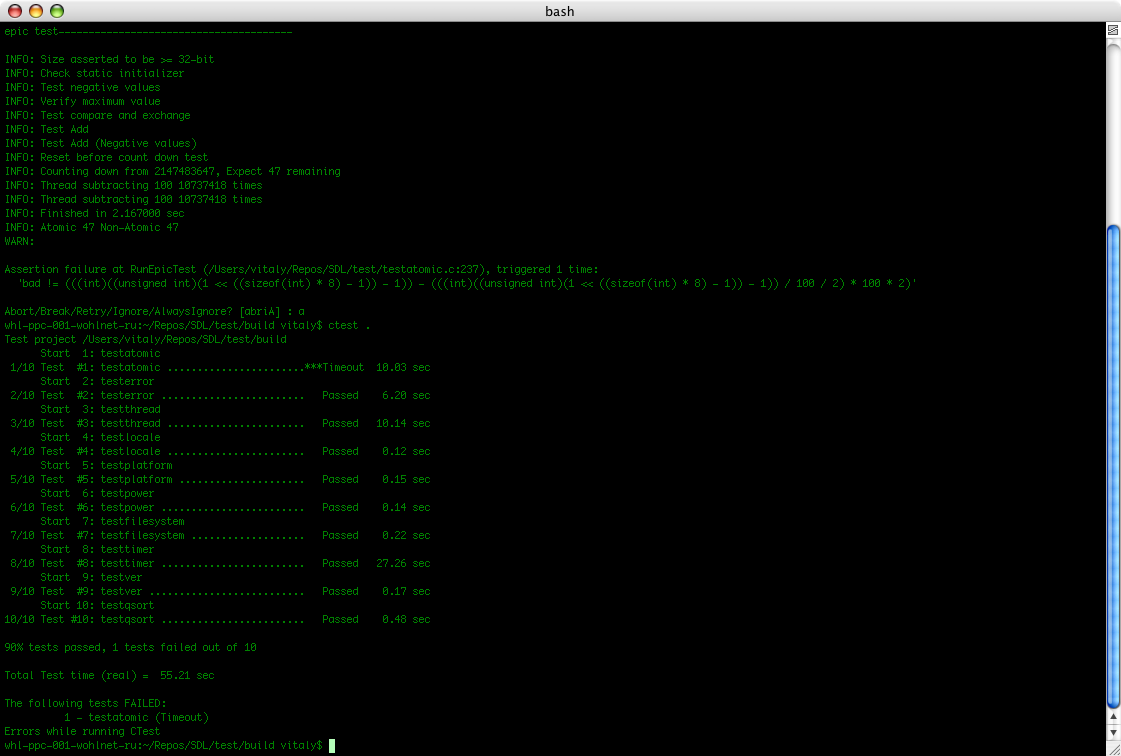Click the green zoom button on the window
Screen dimensions: 1121x756
click(55, 11)
